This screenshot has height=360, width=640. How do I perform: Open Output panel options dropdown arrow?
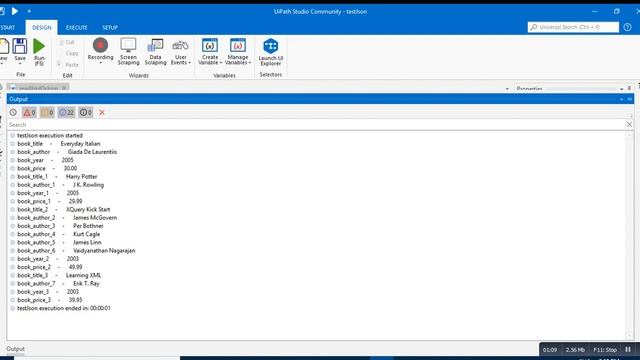[x=622, y=99]
